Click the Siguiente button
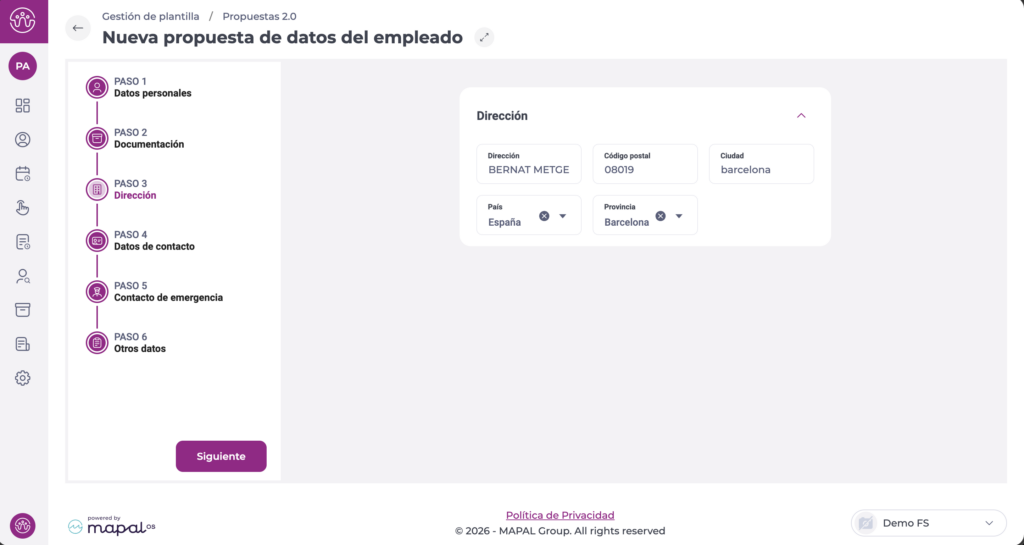The width and height of the screenshot is (1024, 545). pos(221,456)
